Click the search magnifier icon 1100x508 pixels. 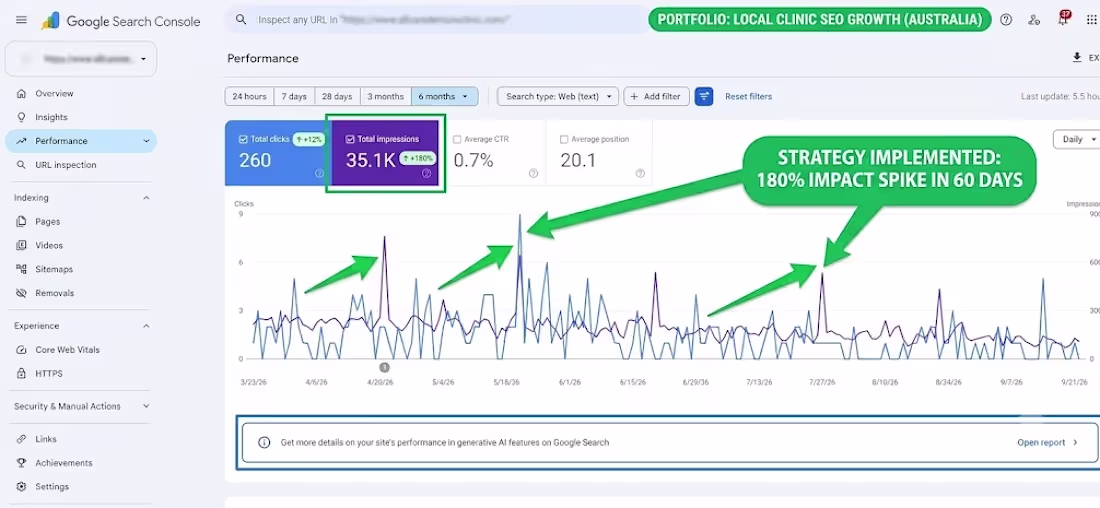tap(241, 20)
